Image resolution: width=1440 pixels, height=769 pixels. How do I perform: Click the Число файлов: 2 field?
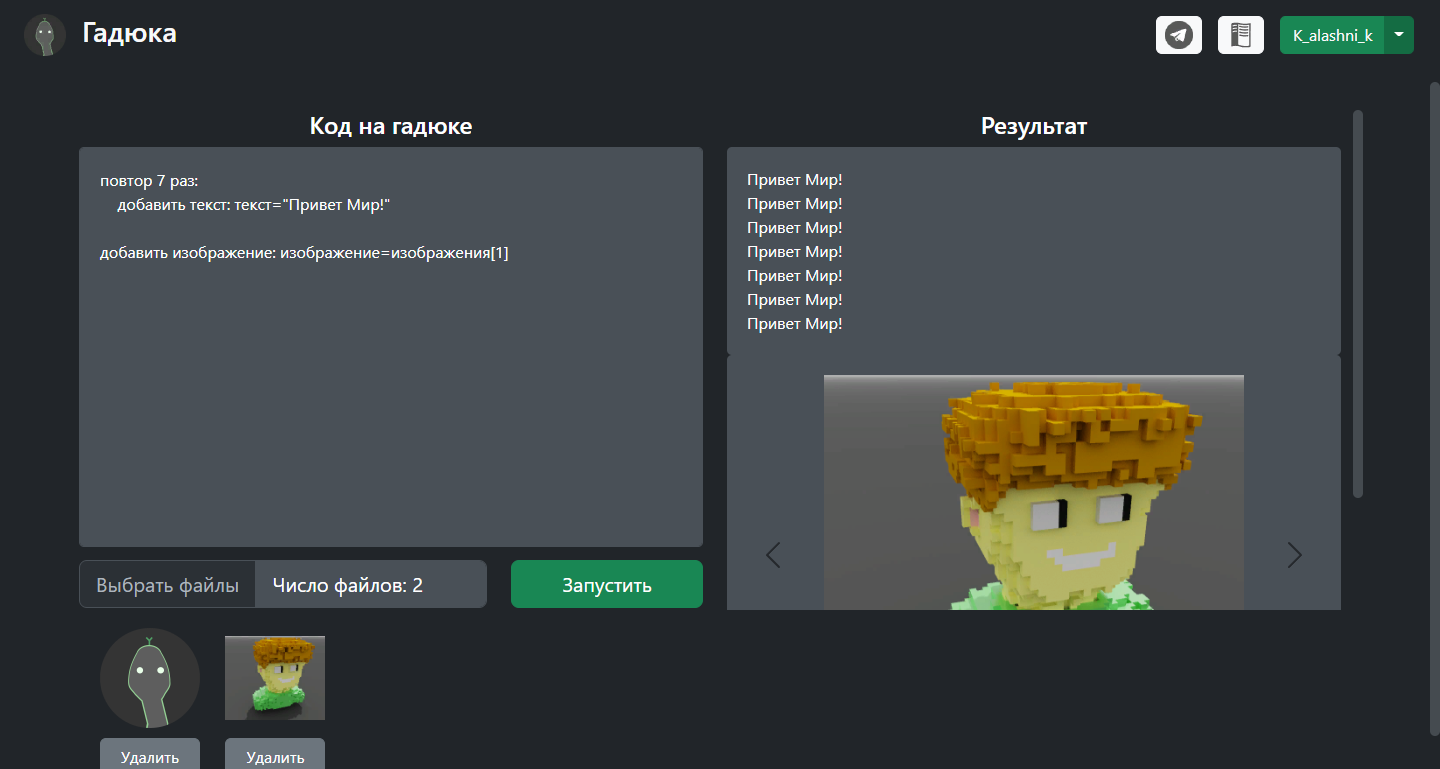pyautogui.click(x=370, y=585)
